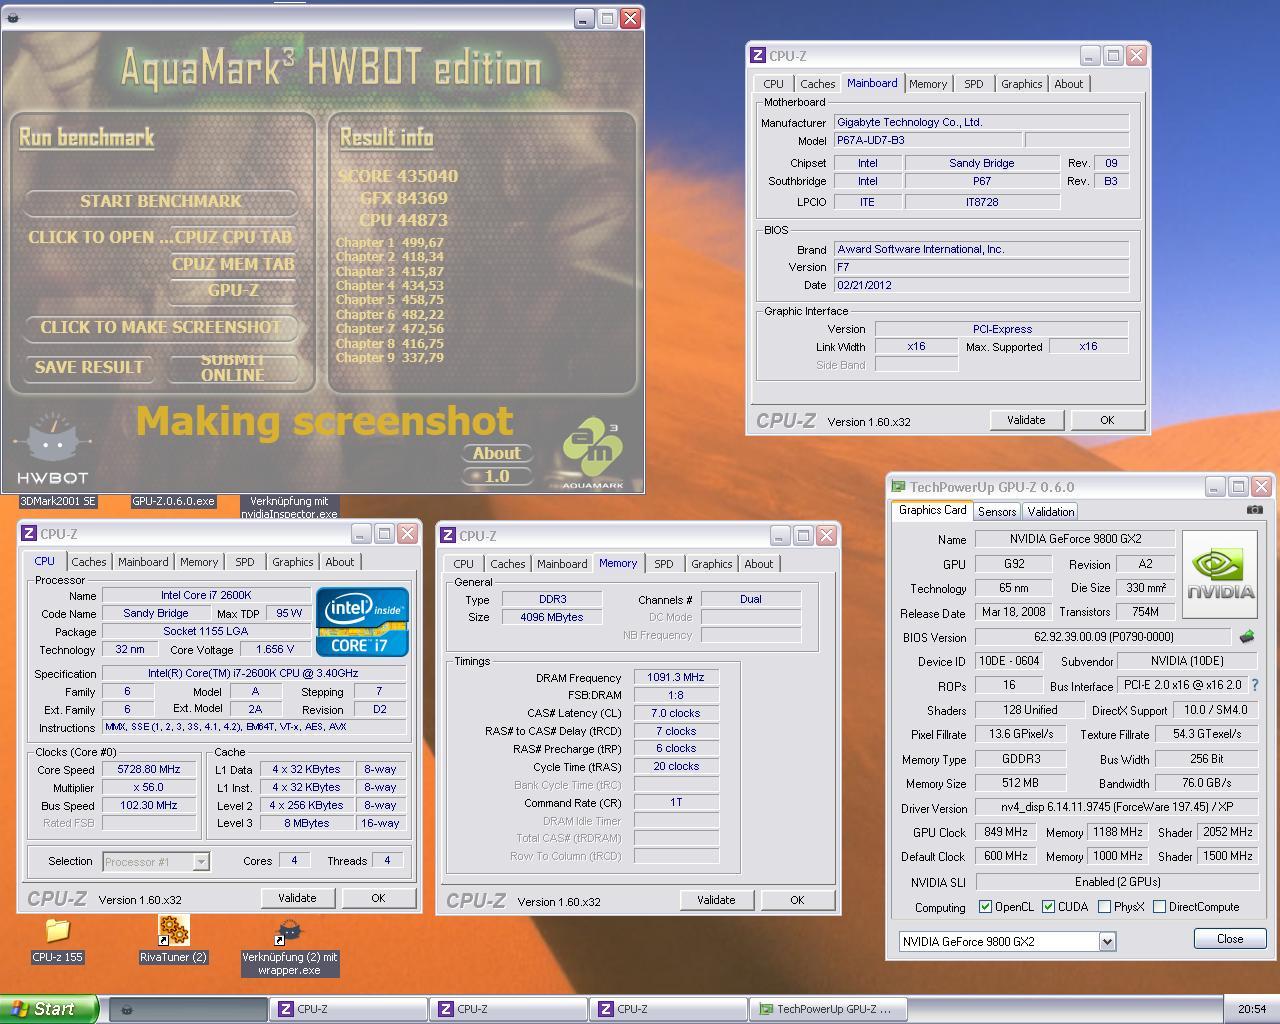Click the mainboard Model P67A-UD7-B3 field
1280x1024 pixels.
pos(927,140)
